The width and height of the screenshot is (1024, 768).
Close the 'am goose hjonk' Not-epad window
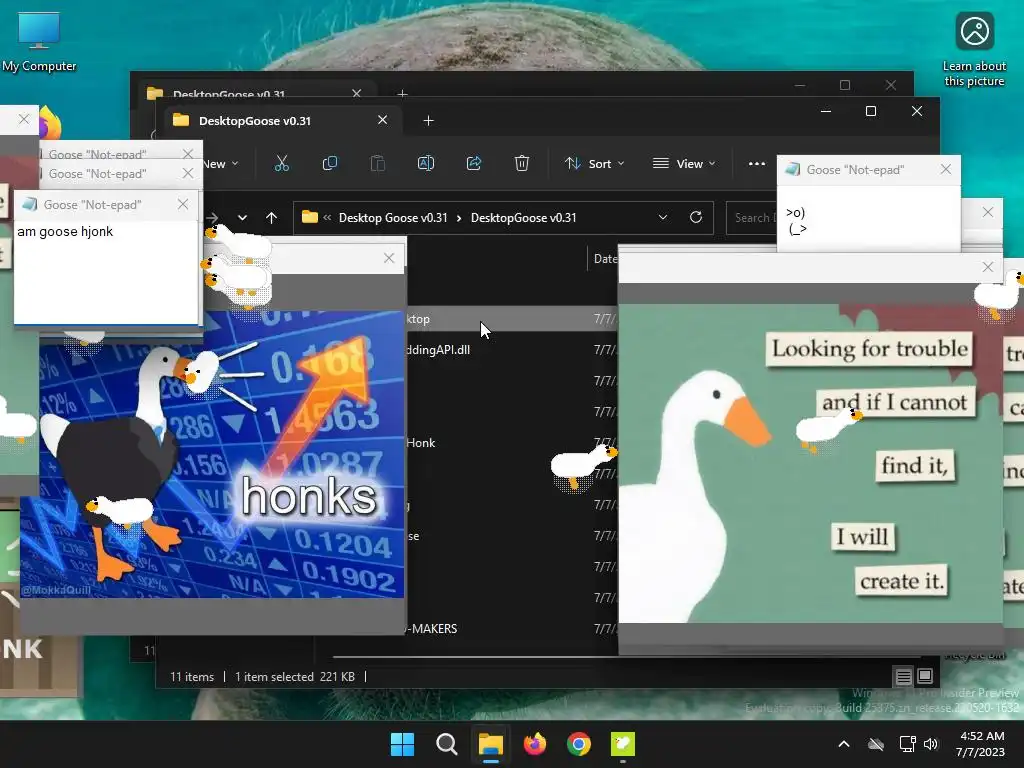pyautogui.click(x=183, y=204)
